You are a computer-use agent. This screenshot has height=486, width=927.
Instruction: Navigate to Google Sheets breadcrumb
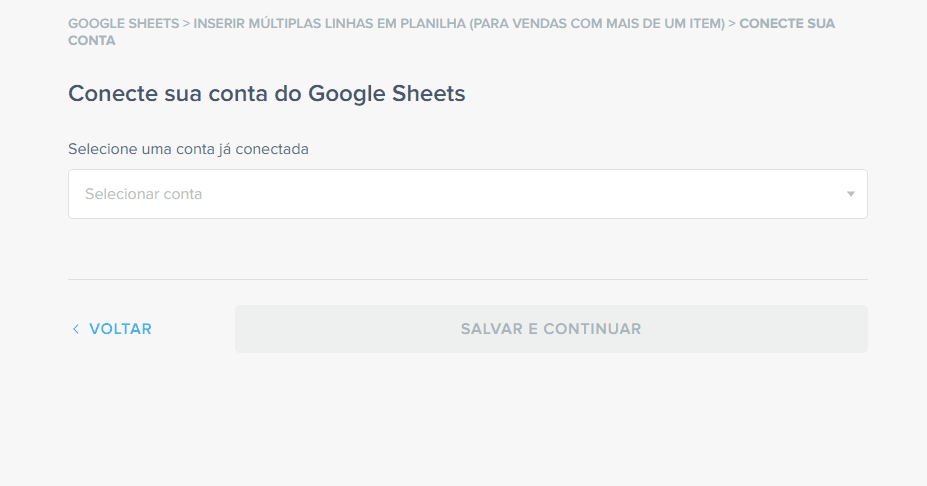(122, 23)
